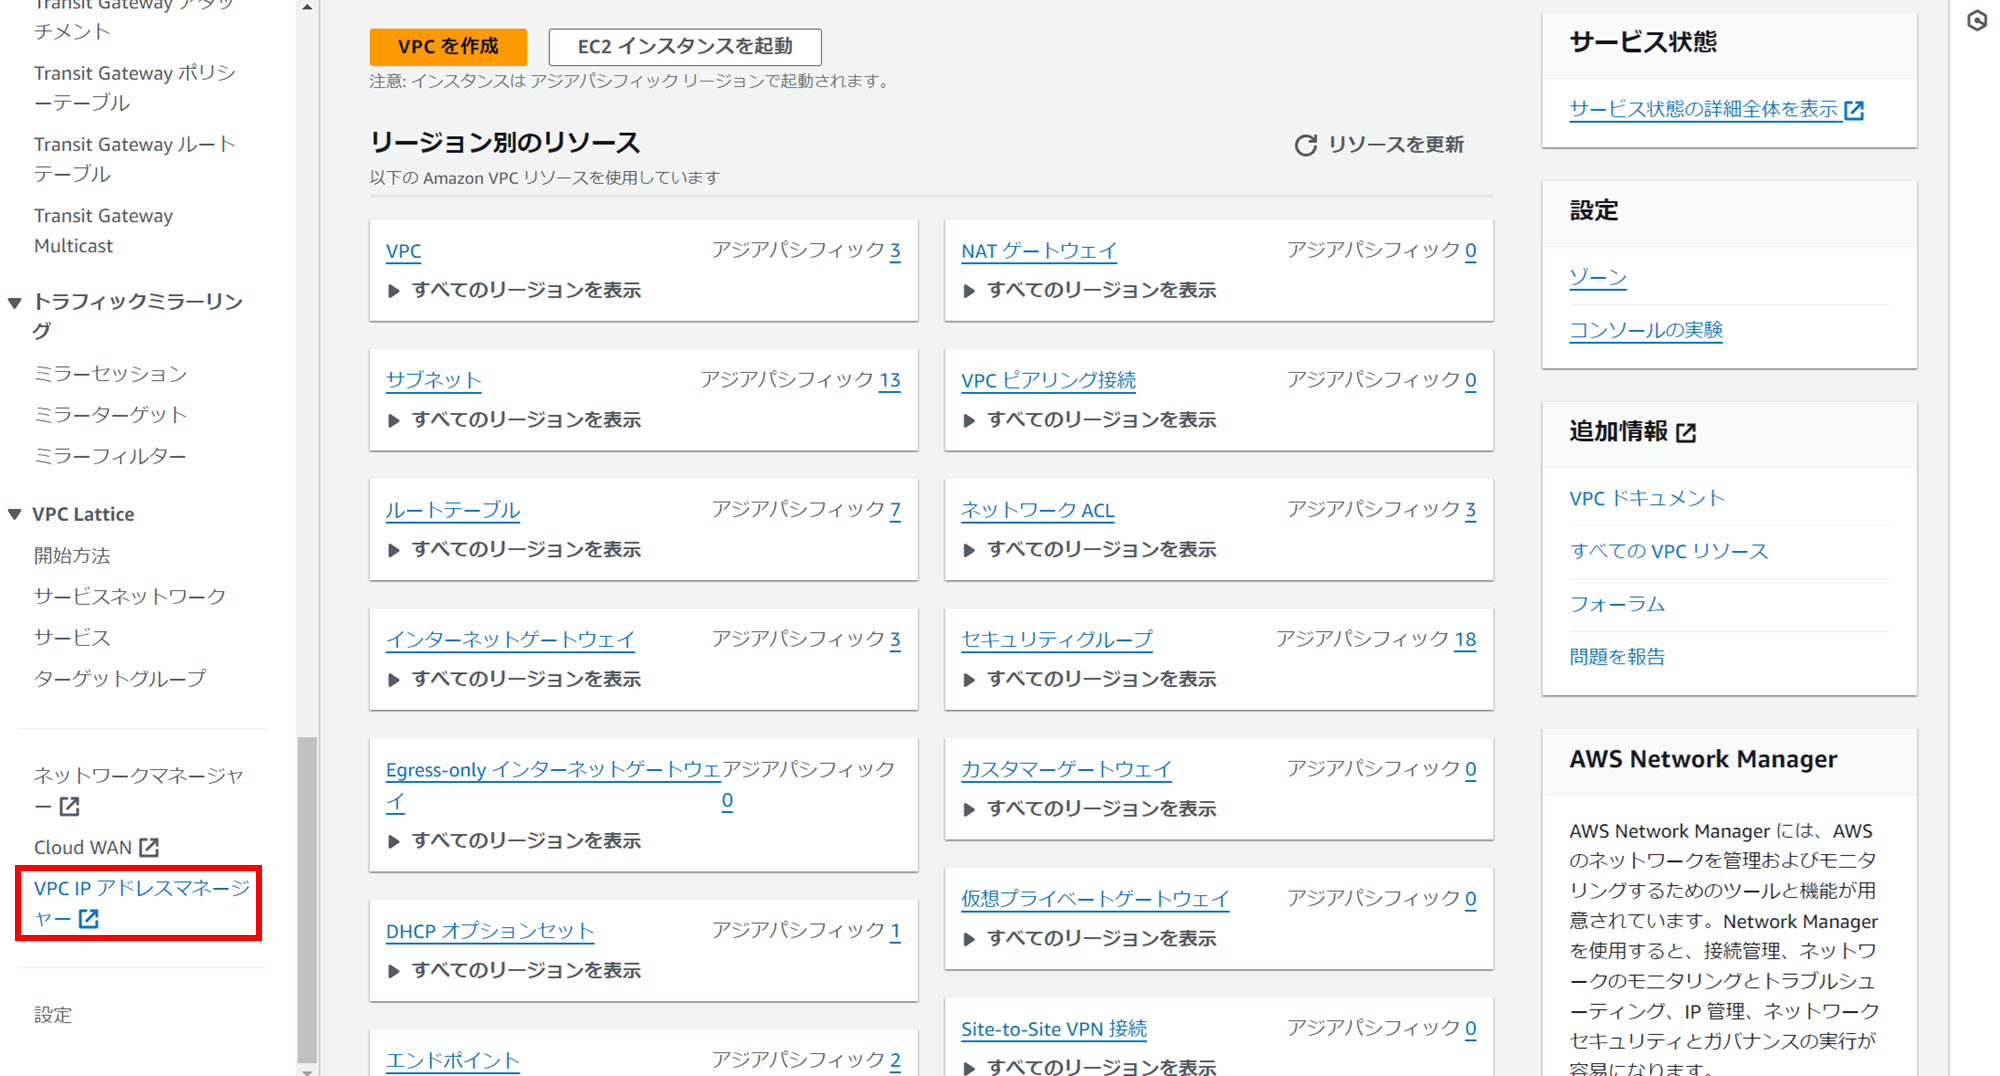Expand すべてのリージョンを表示 under DHCP オプションセット
2000x1076 pixels.
click(x=514, y=971)
